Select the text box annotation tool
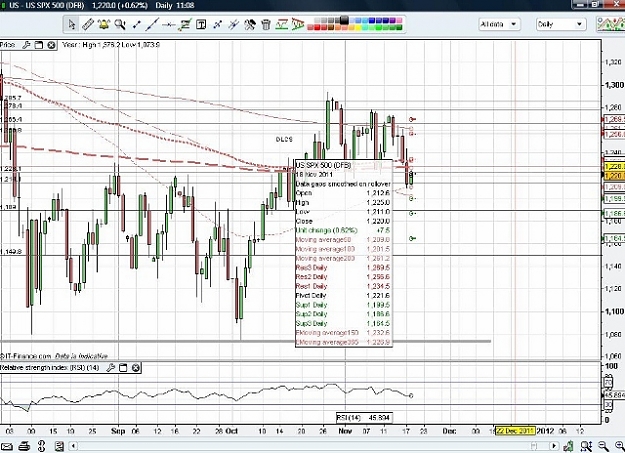 [201, 24]
